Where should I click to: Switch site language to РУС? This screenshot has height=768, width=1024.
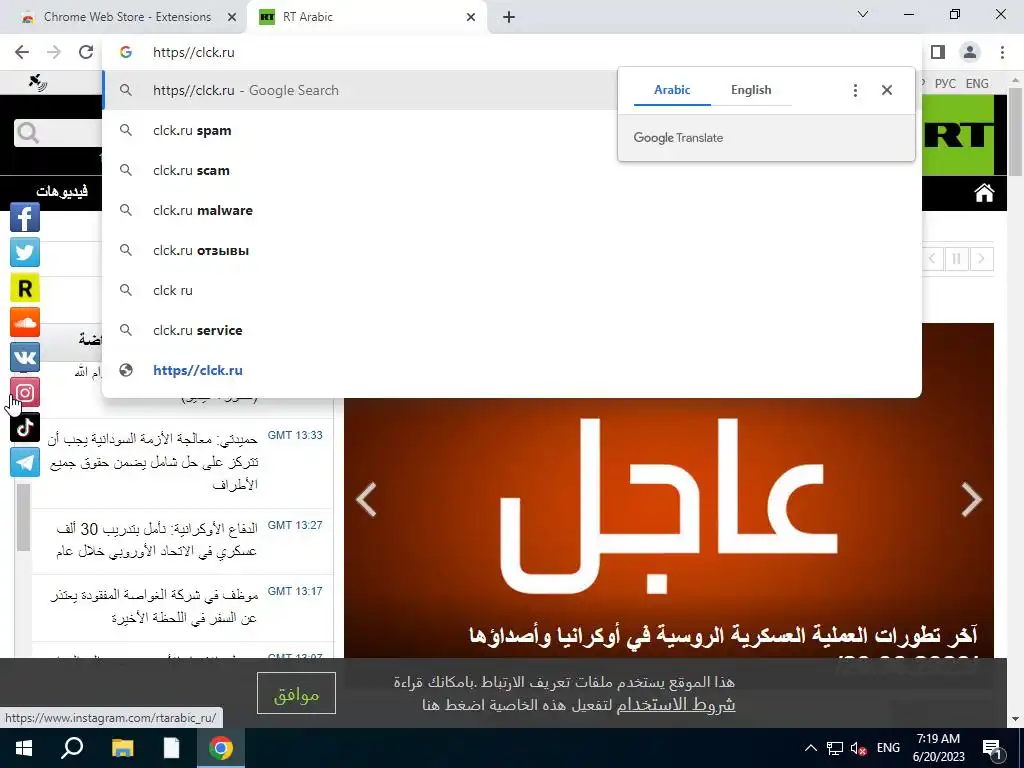coord(945,84)
